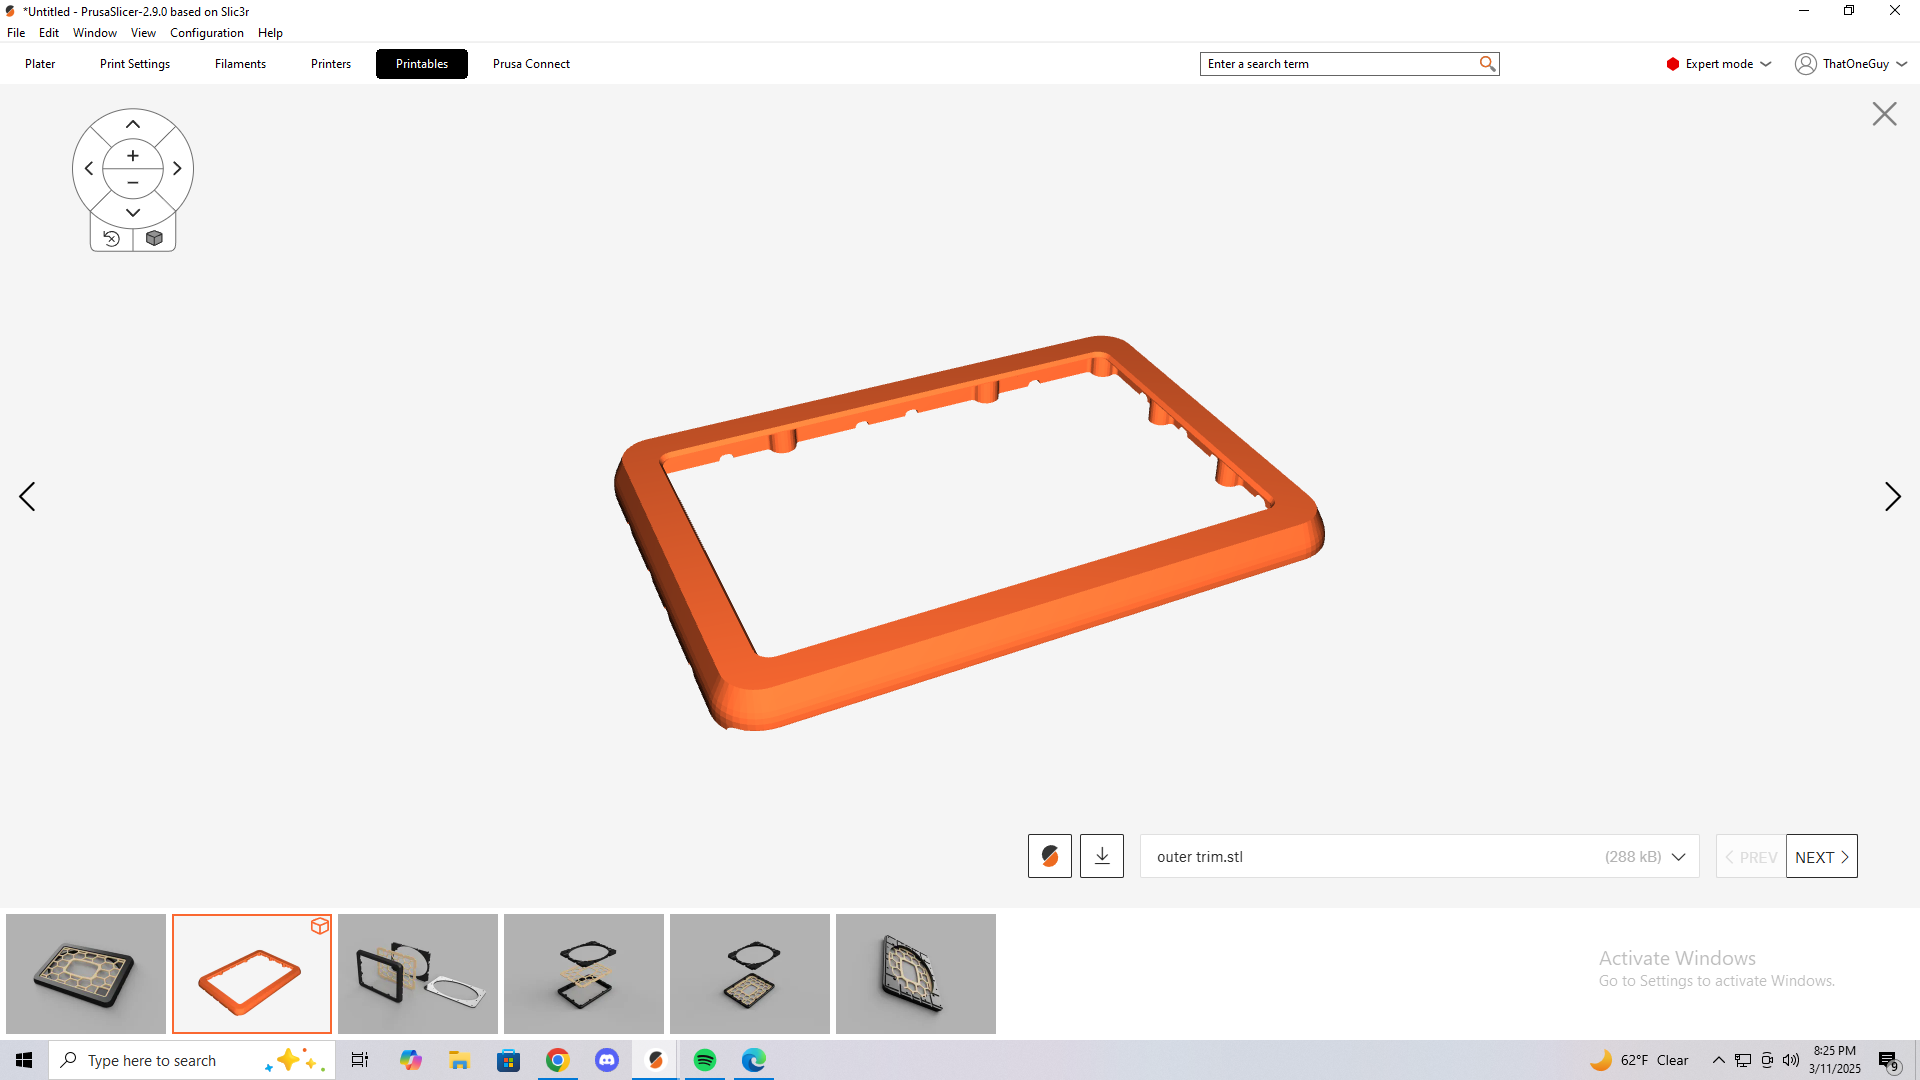Open the notification center icon
The image size is (1920, 1080).
[x=1888, y=1060]
